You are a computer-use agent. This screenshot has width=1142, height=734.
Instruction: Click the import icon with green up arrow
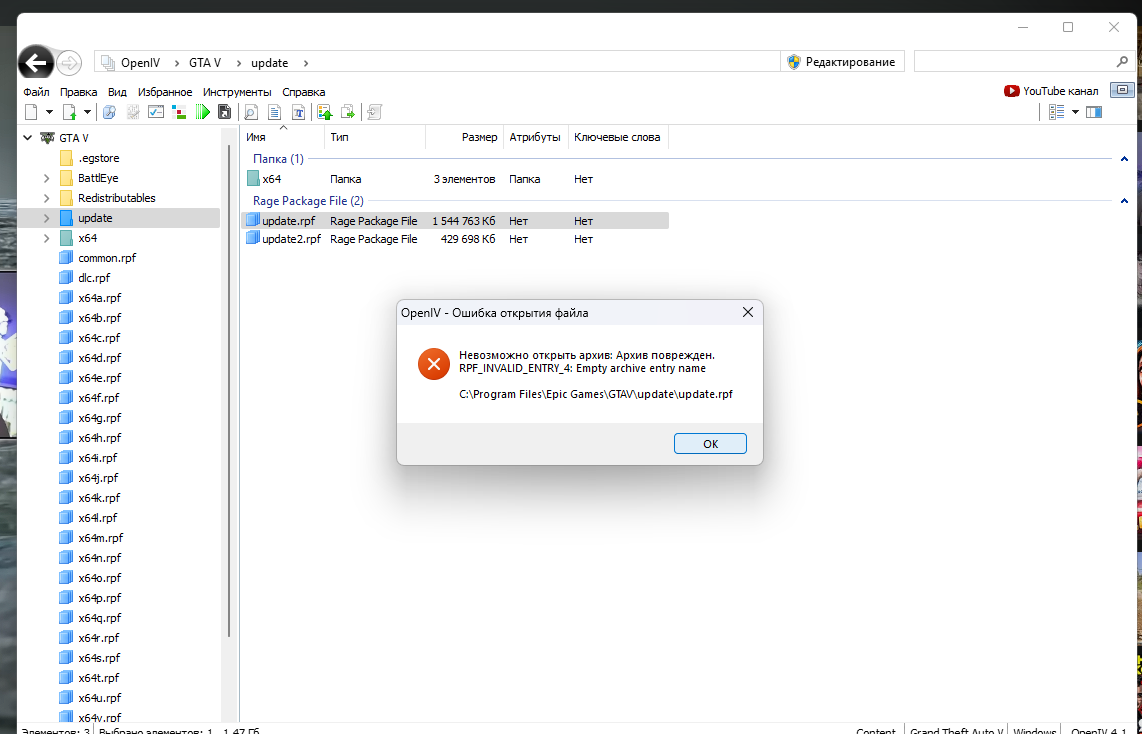point(325,112)
